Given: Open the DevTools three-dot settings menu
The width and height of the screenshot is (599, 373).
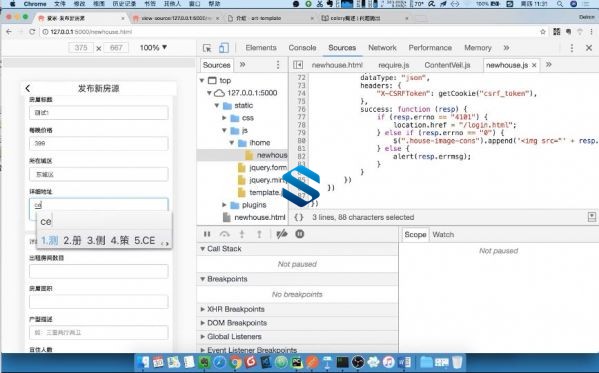Looking at the screenshot, I should [571, 48].
